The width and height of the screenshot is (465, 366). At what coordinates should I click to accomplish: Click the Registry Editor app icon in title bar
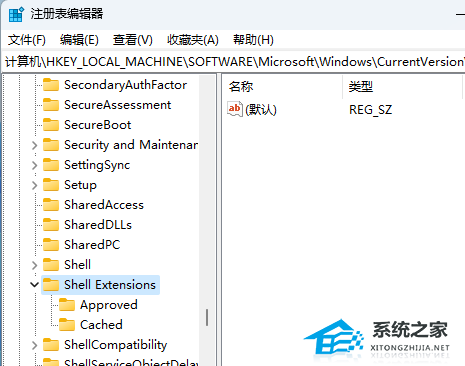16,14
